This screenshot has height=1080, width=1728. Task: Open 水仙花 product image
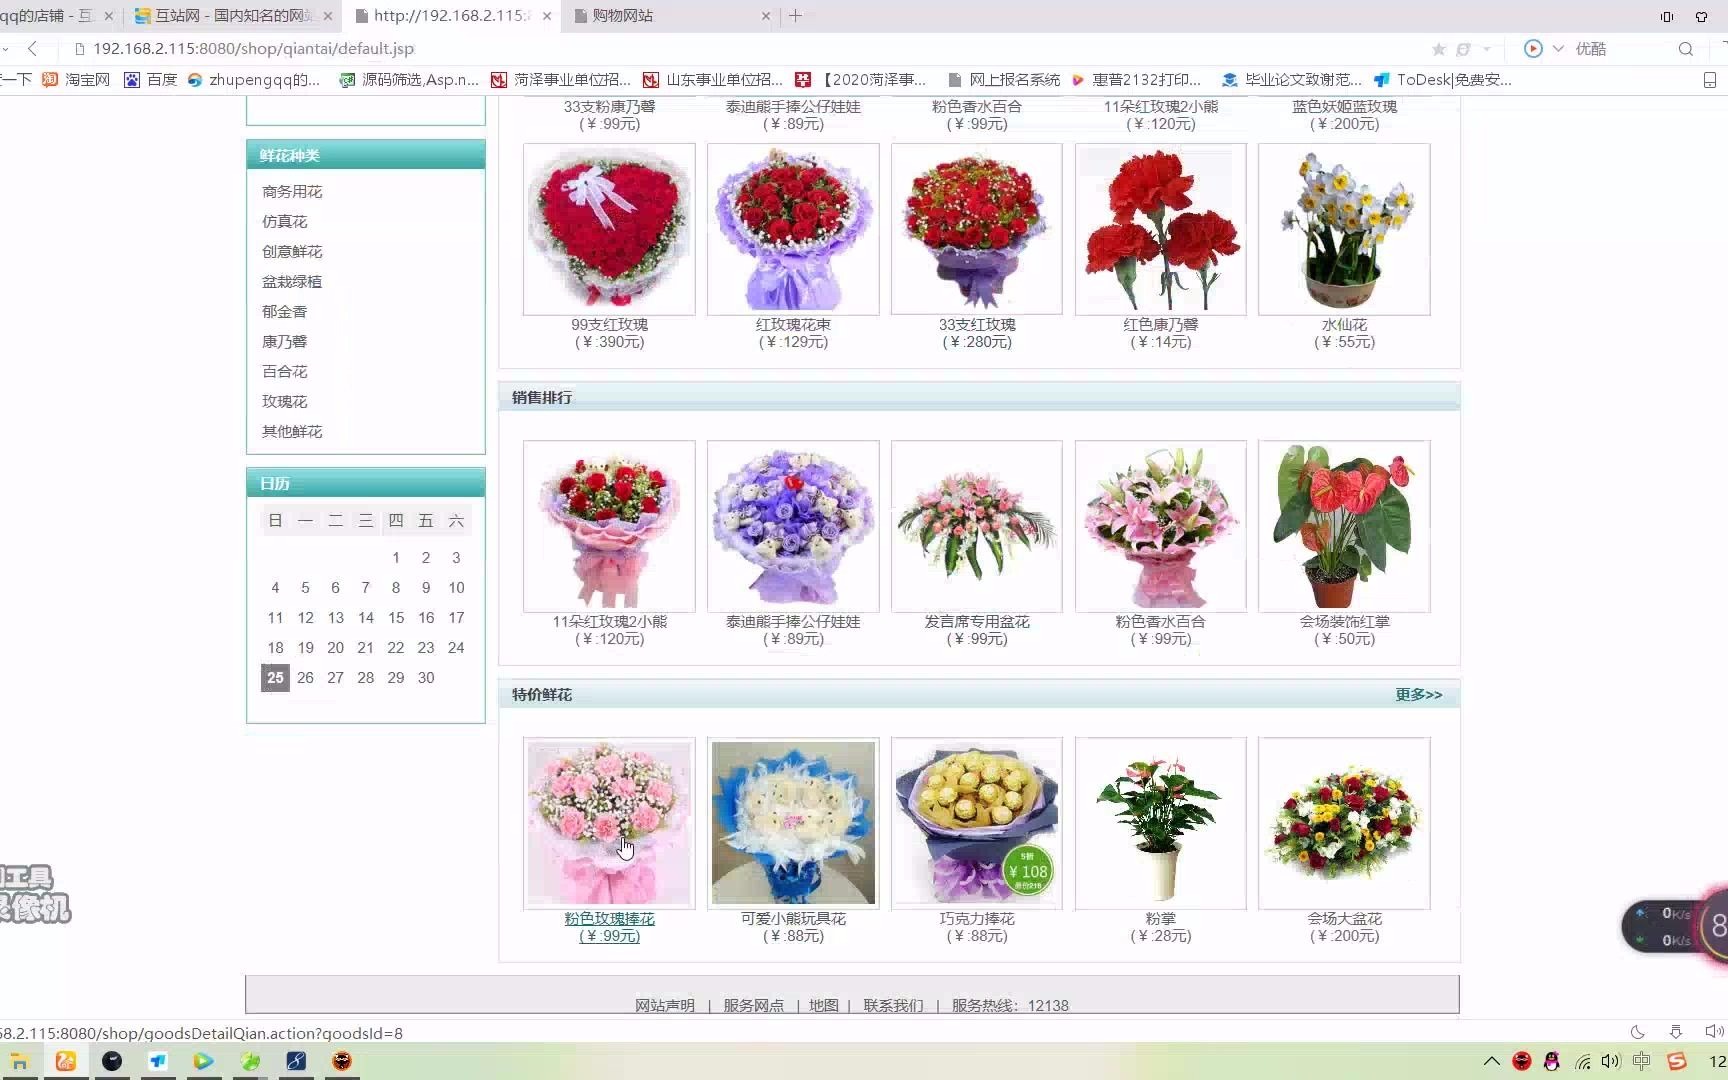pos(1344,229)
